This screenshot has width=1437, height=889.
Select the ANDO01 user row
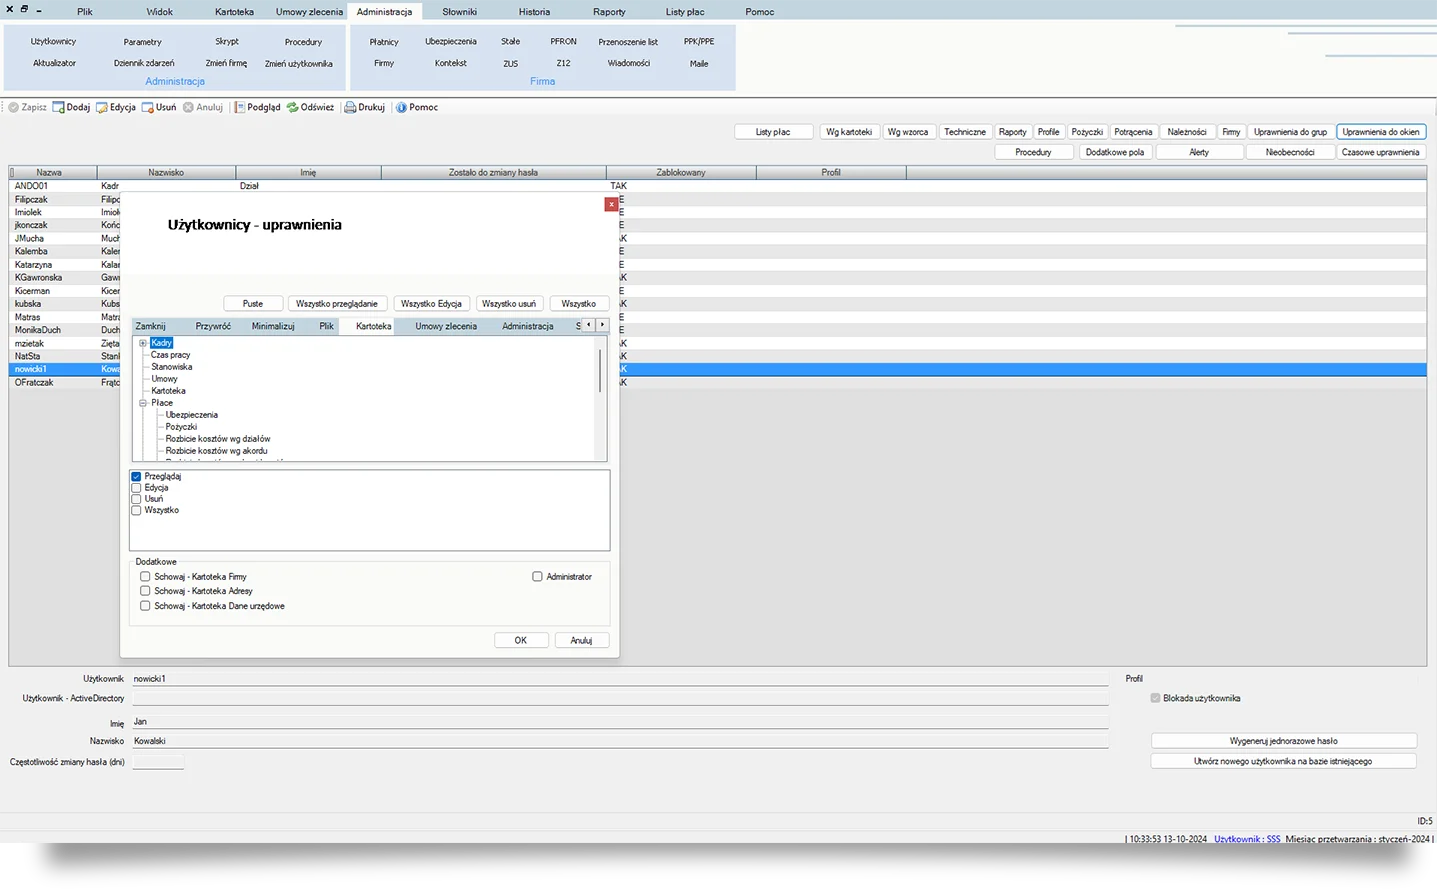718,186
